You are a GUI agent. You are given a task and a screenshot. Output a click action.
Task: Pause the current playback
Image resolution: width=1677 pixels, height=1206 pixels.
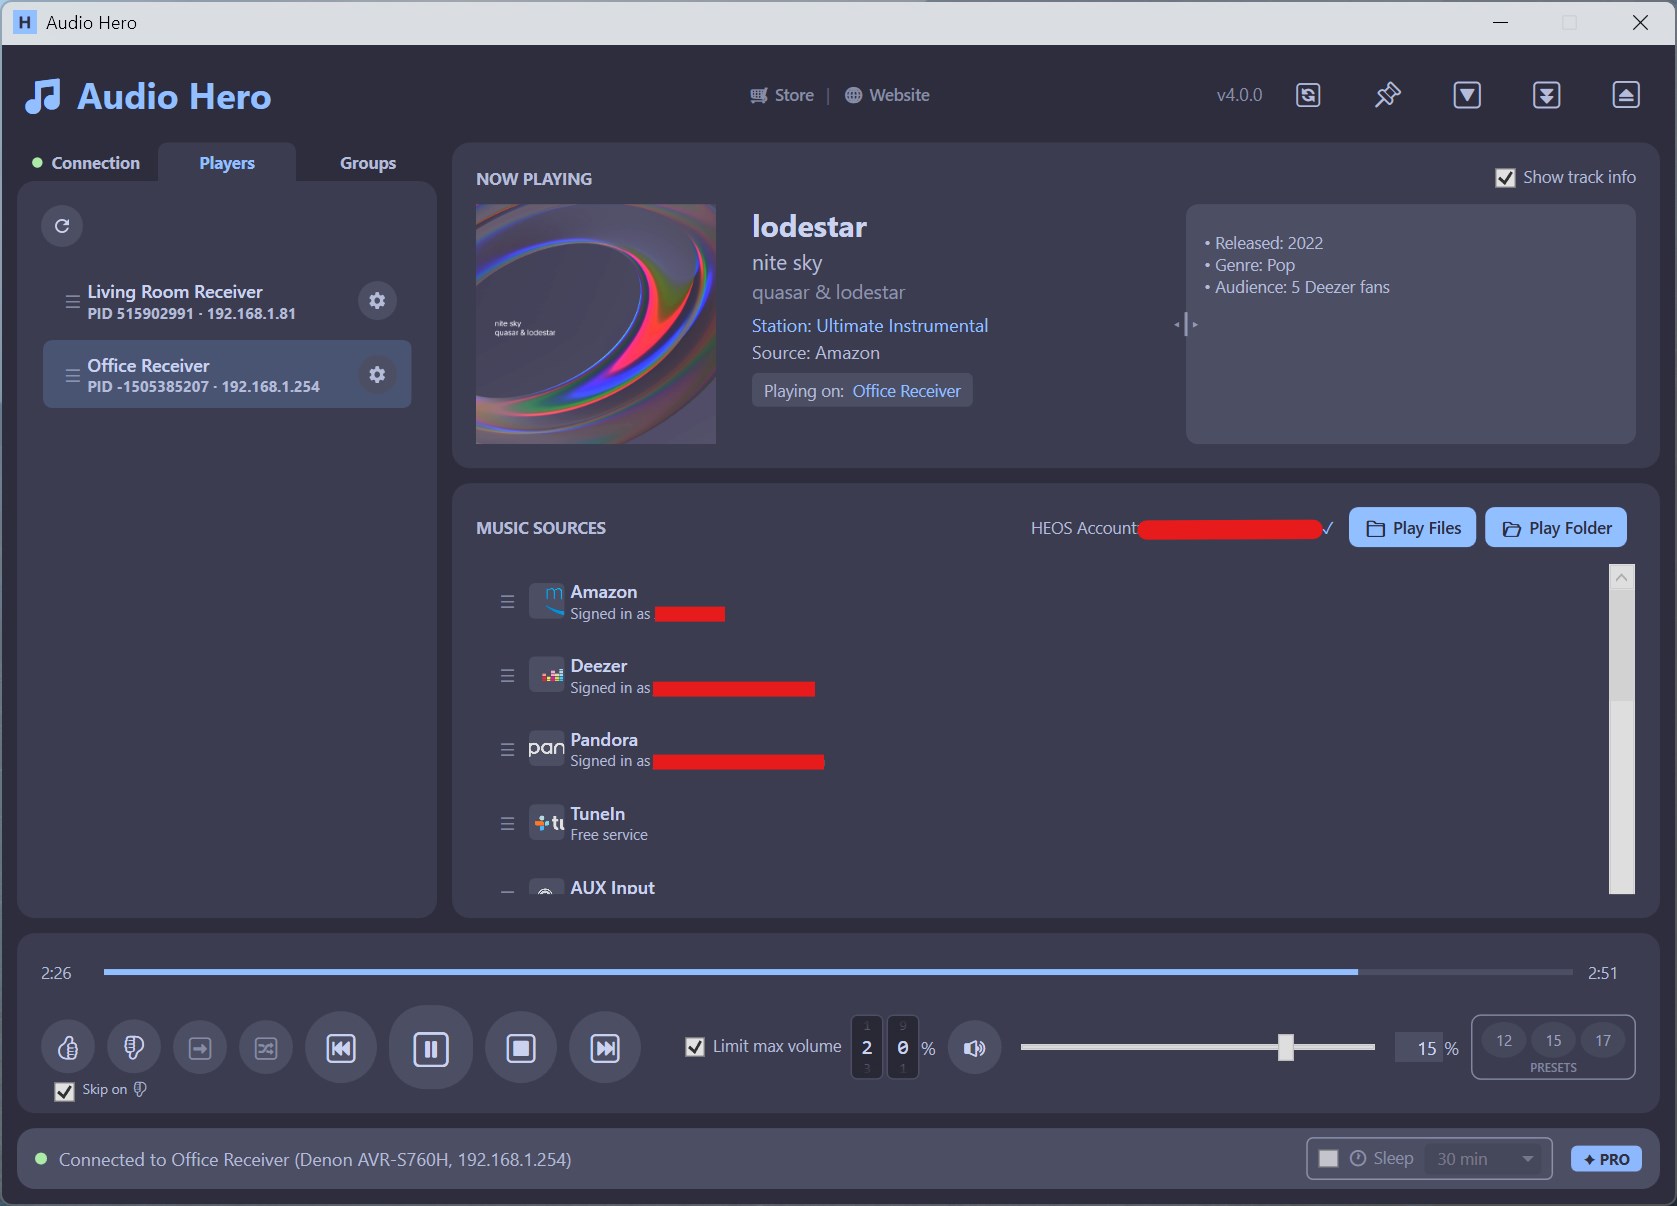[x=431, y=1048]
